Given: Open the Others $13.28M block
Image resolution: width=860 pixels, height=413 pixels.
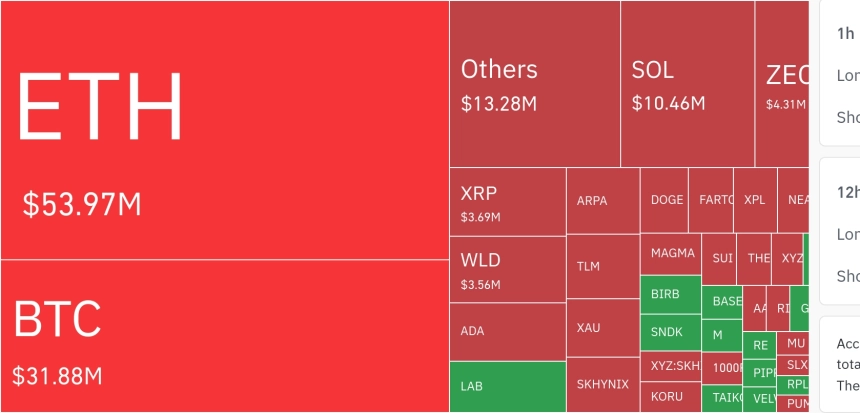Looking at the screenshot, I should 535,84.
